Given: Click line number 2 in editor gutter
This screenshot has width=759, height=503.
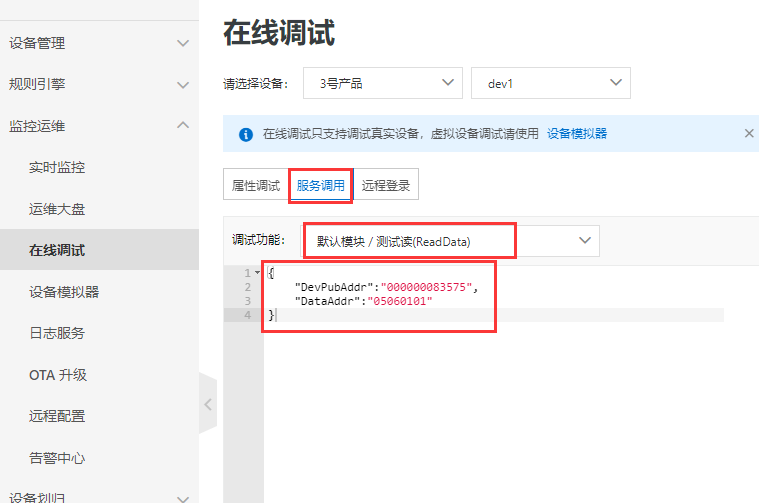Looking at the screenshot, I should click(x=248, y=287).
